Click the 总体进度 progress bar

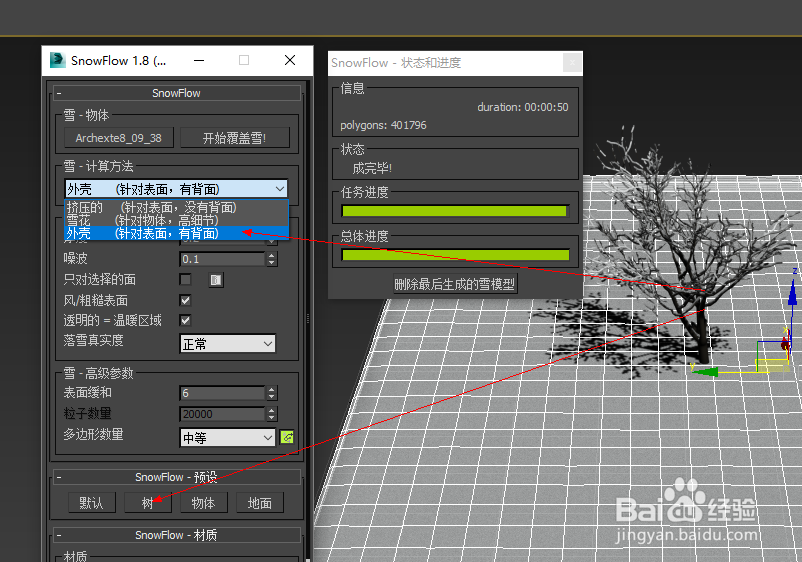point(455,255)
